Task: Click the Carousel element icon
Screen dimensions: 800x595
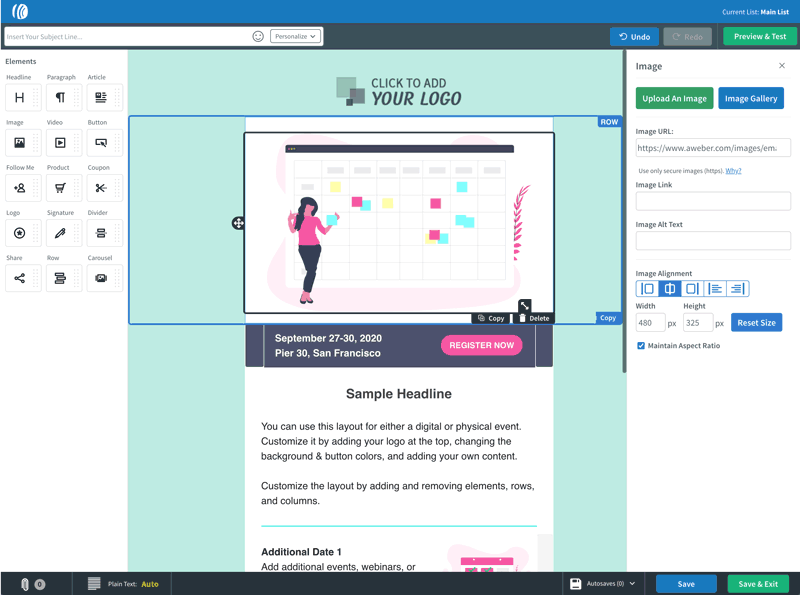Action: click(101, 278)
